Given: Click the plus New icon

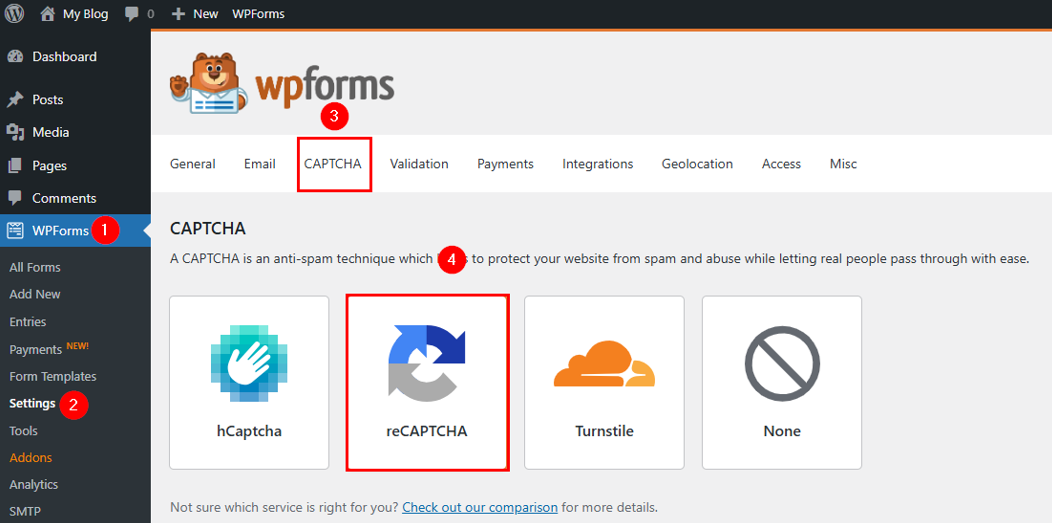Looking at the screenshot, I should (178, 14).
